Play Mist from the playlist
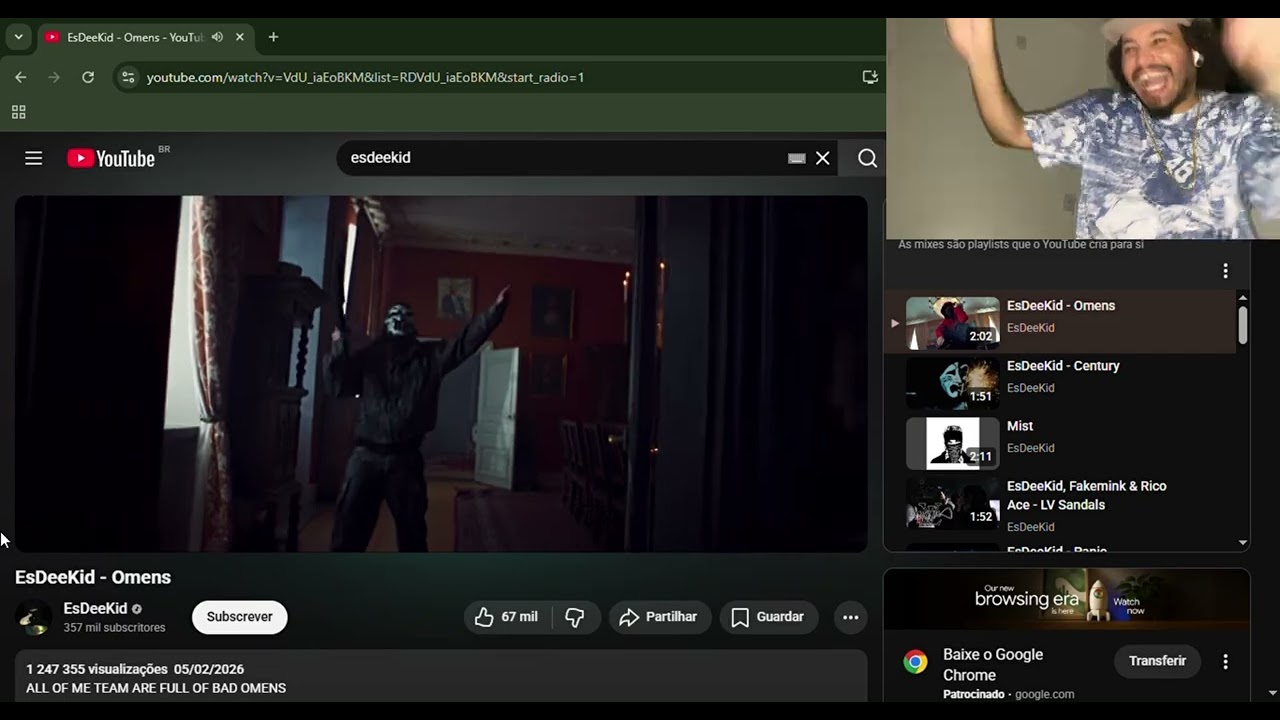Image resolution: width=1280 pixels, height=720 pixels. [1020, 426]
